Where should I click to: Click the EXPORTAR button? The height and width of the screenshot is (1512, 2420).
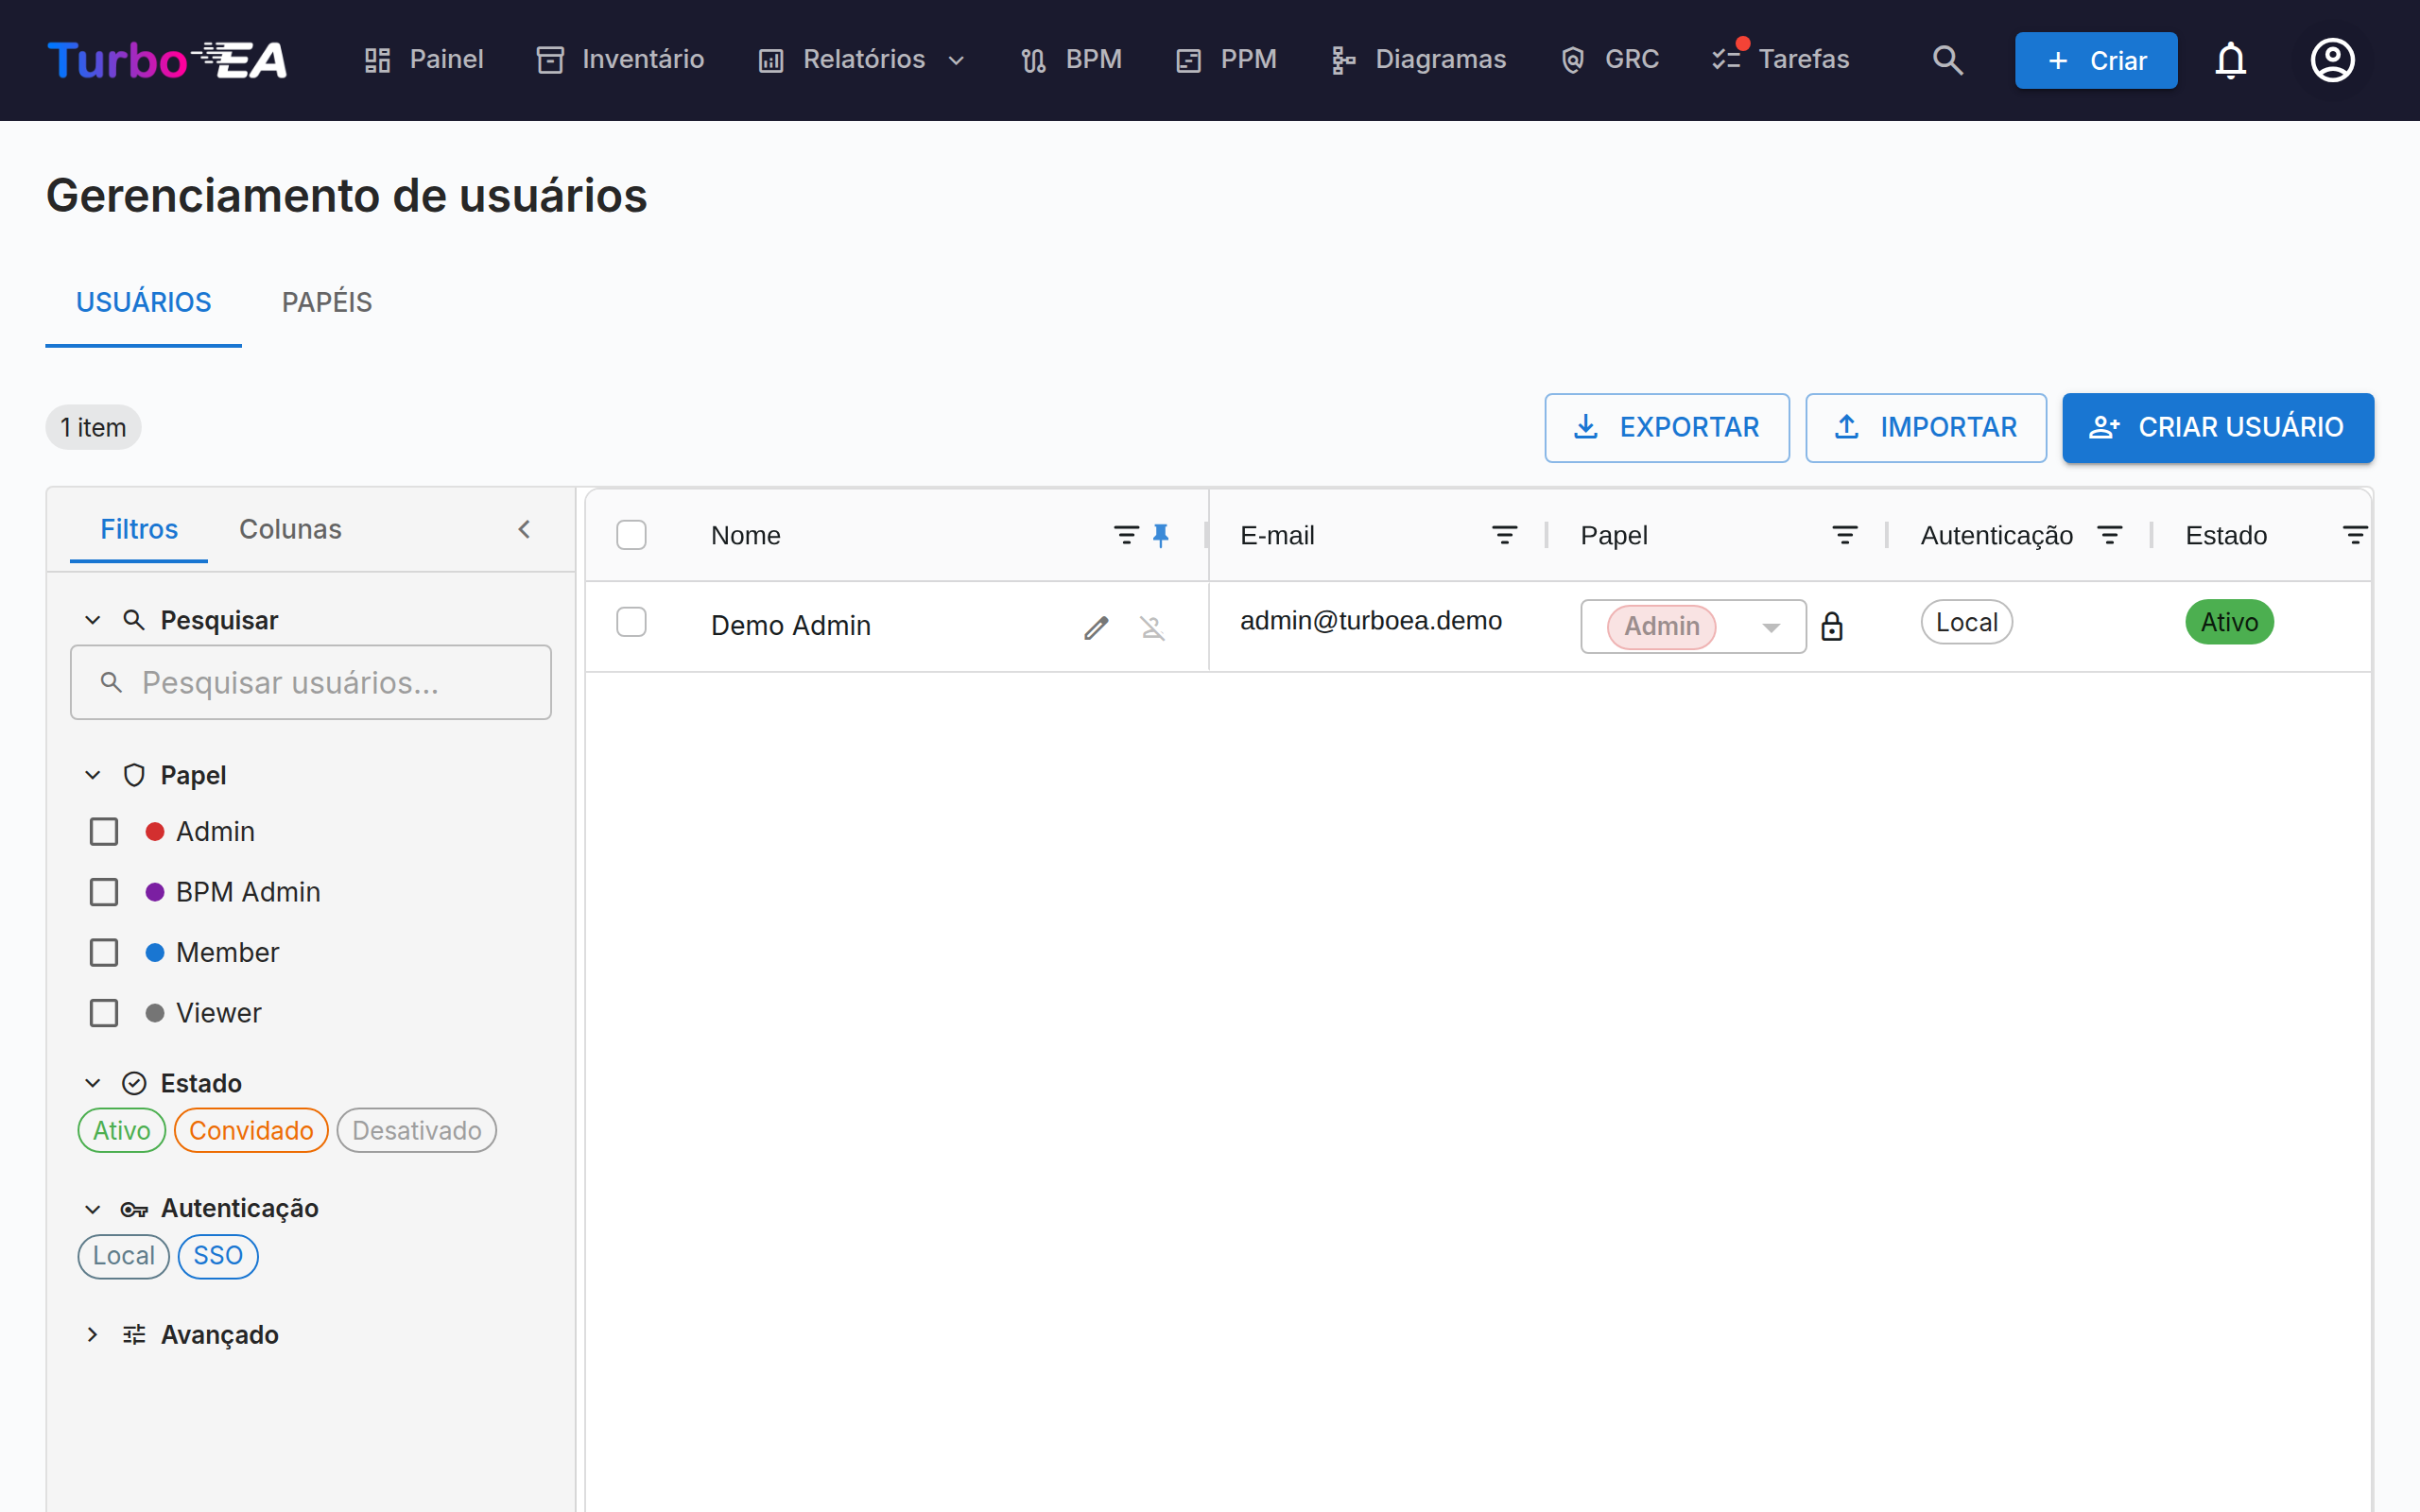(1666, 427)
